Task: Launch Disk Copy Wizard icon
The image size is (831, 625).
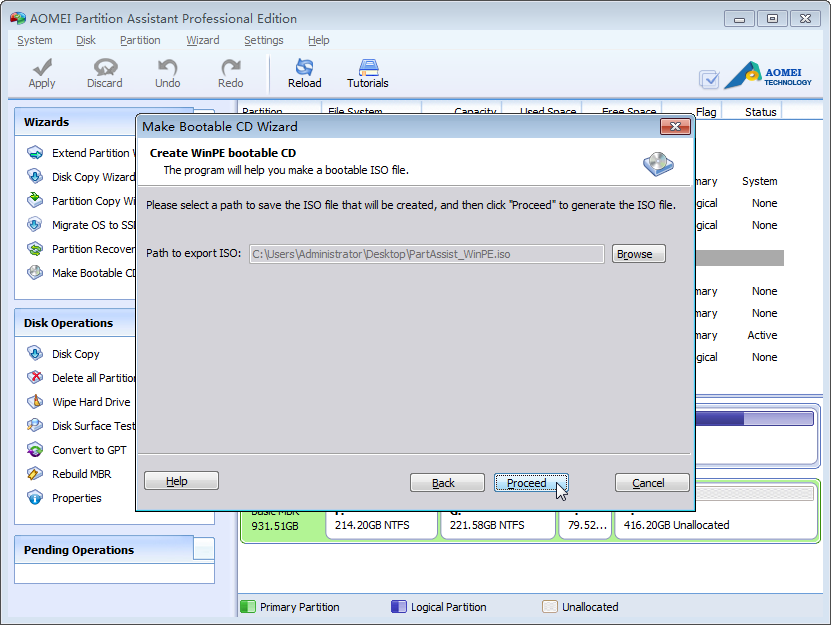Action: (35, 177)
